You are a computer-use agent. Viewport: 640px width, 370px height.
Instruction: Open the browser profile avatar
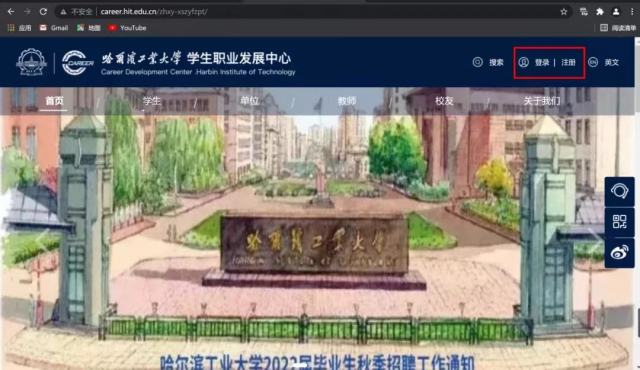[616, 12]
